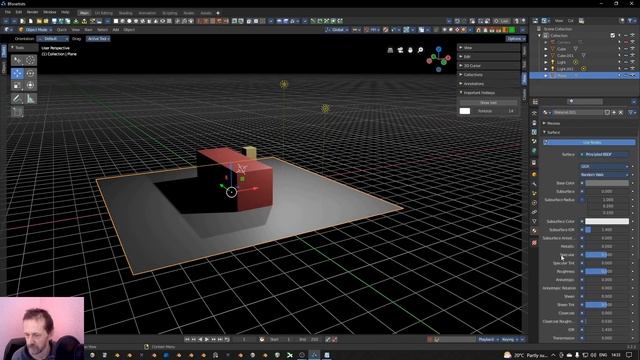Screen dimensions: 640x360
Task: Open the Window menu
Action: 50,12
